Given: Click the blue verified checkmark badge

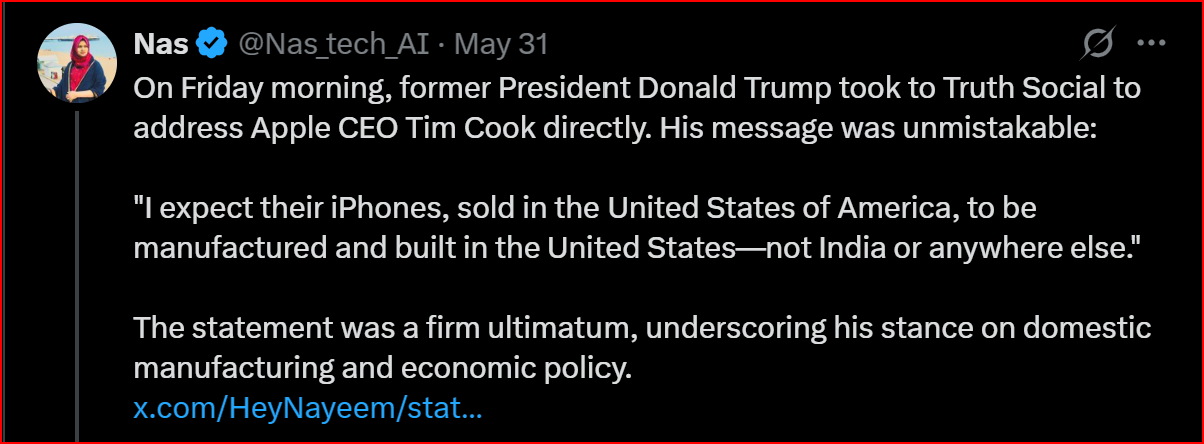Looking at the screenshot, I should (210, 44).
